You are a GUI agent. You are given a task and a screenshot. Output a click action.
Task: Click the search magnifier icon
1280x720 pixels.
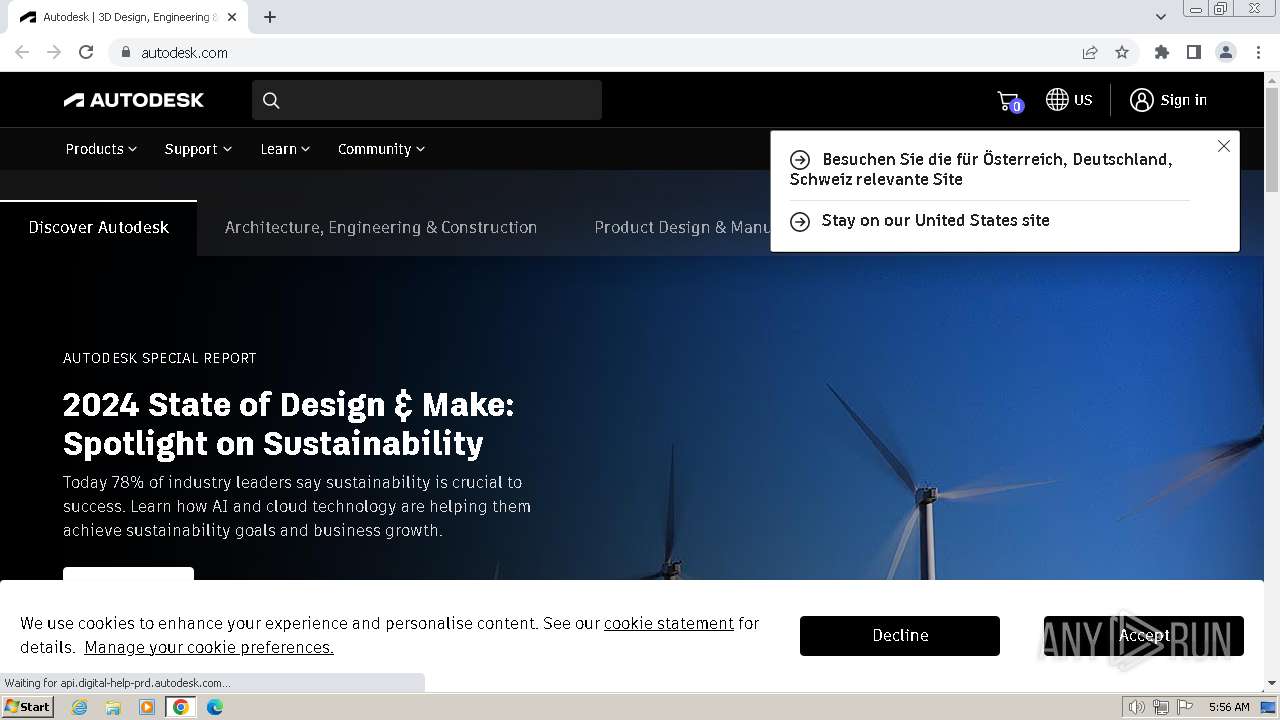point(271,100)
